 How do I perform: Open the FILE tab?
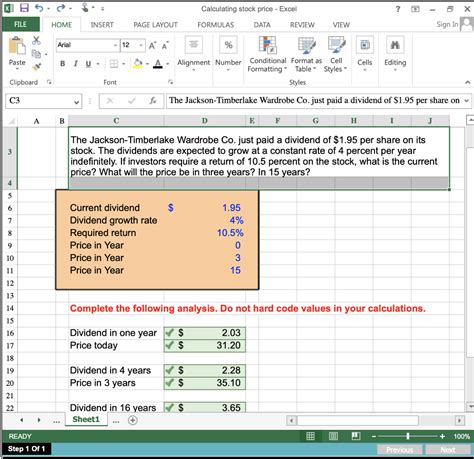pyautogui.click(x=21, y=24)
